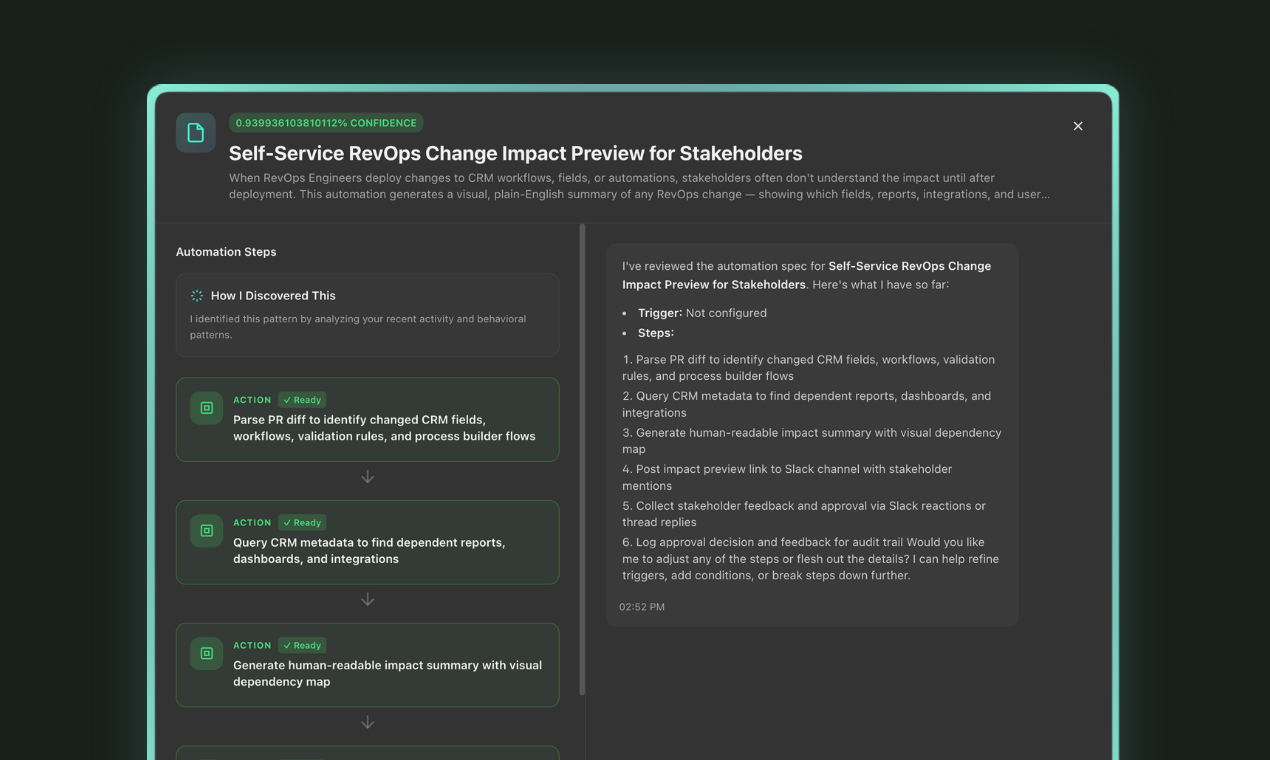The width and height of the screenshot is (1270, 760).
Task: Toggle the Ready status on the Generate impact summary step
Action: 302,645
